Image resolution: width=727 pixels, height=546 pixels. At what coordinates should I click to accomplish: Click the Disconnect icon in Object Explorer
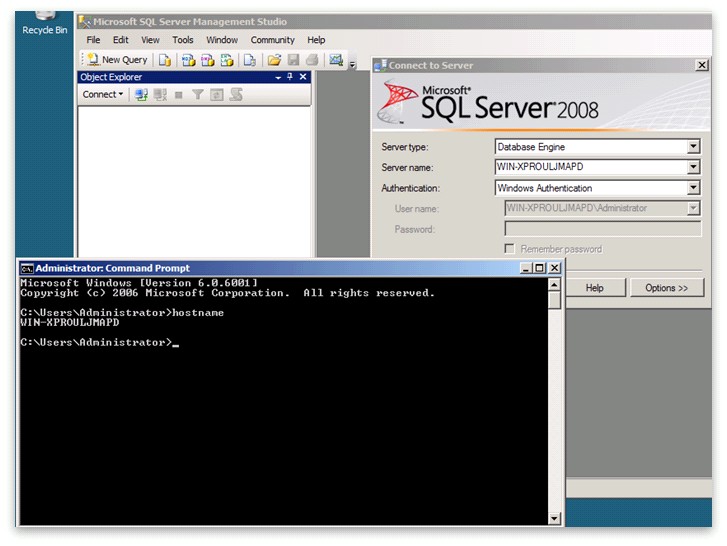coord(160,95)
